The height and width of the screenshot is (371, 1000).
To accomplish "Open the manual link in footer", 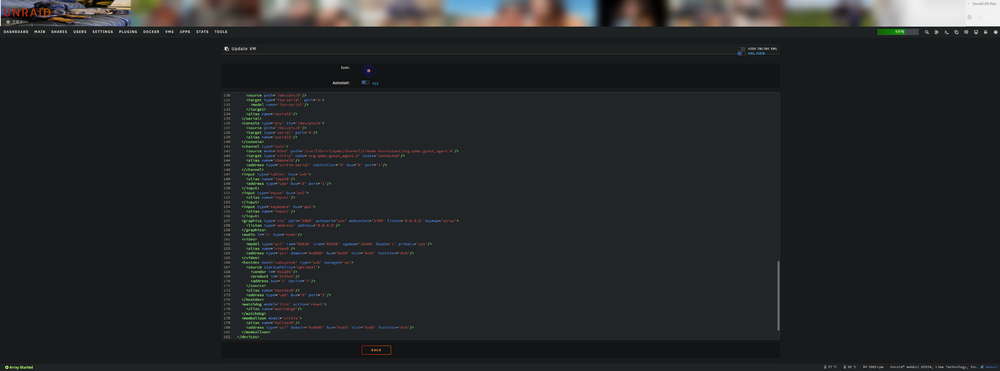I will point(991,367).
